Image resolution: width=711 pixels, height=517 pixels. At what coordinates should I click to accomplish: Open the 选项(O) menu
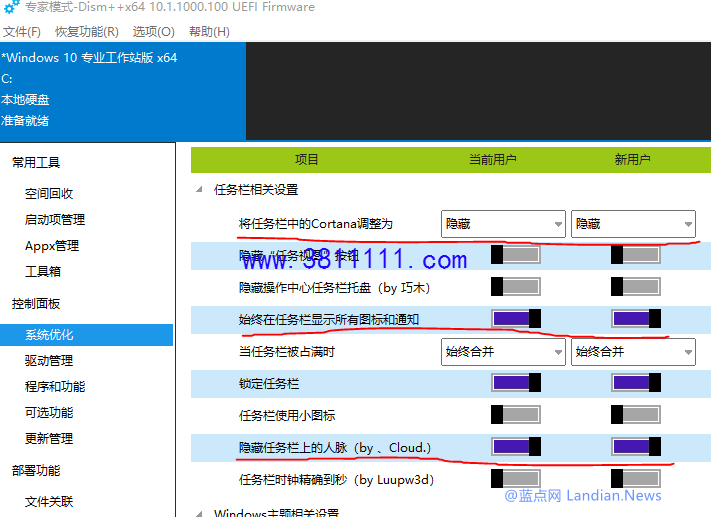click(x=153, y=32)
